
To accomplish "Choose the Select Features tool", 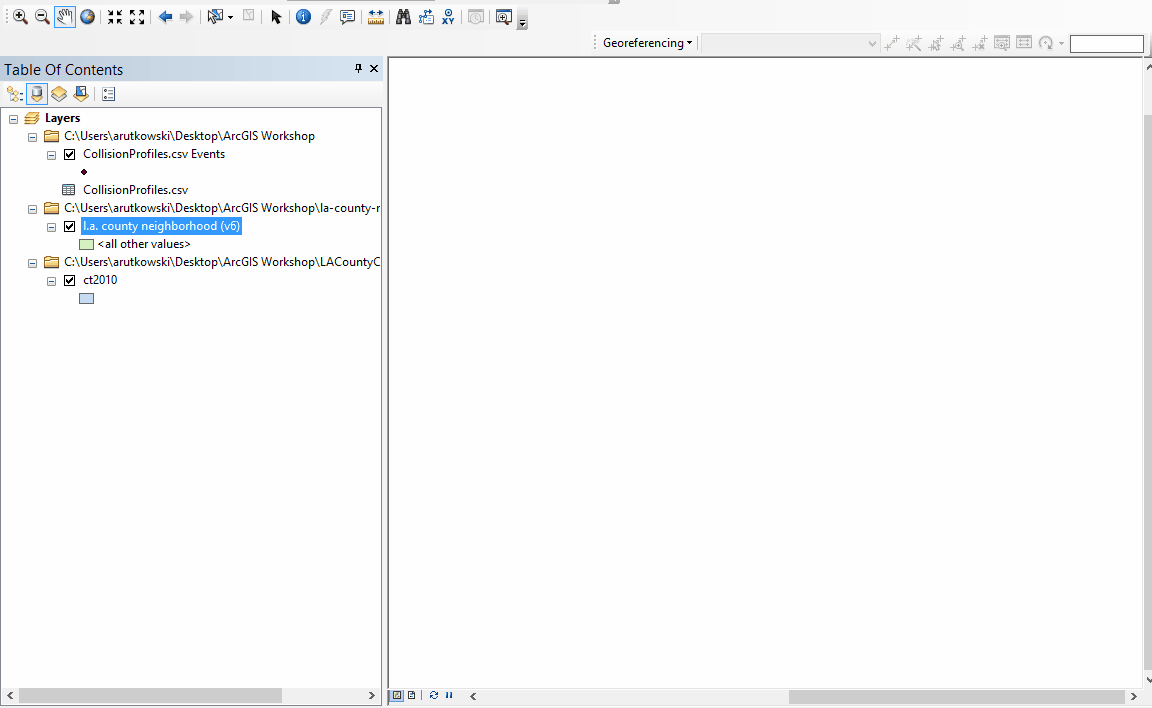I will 215,17.
